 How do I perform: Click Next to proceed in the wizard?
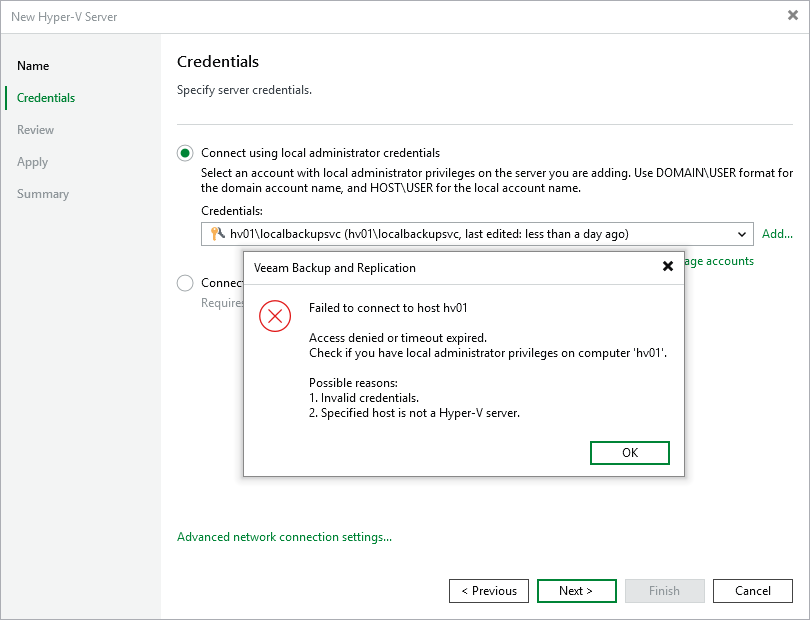(576, 590)
